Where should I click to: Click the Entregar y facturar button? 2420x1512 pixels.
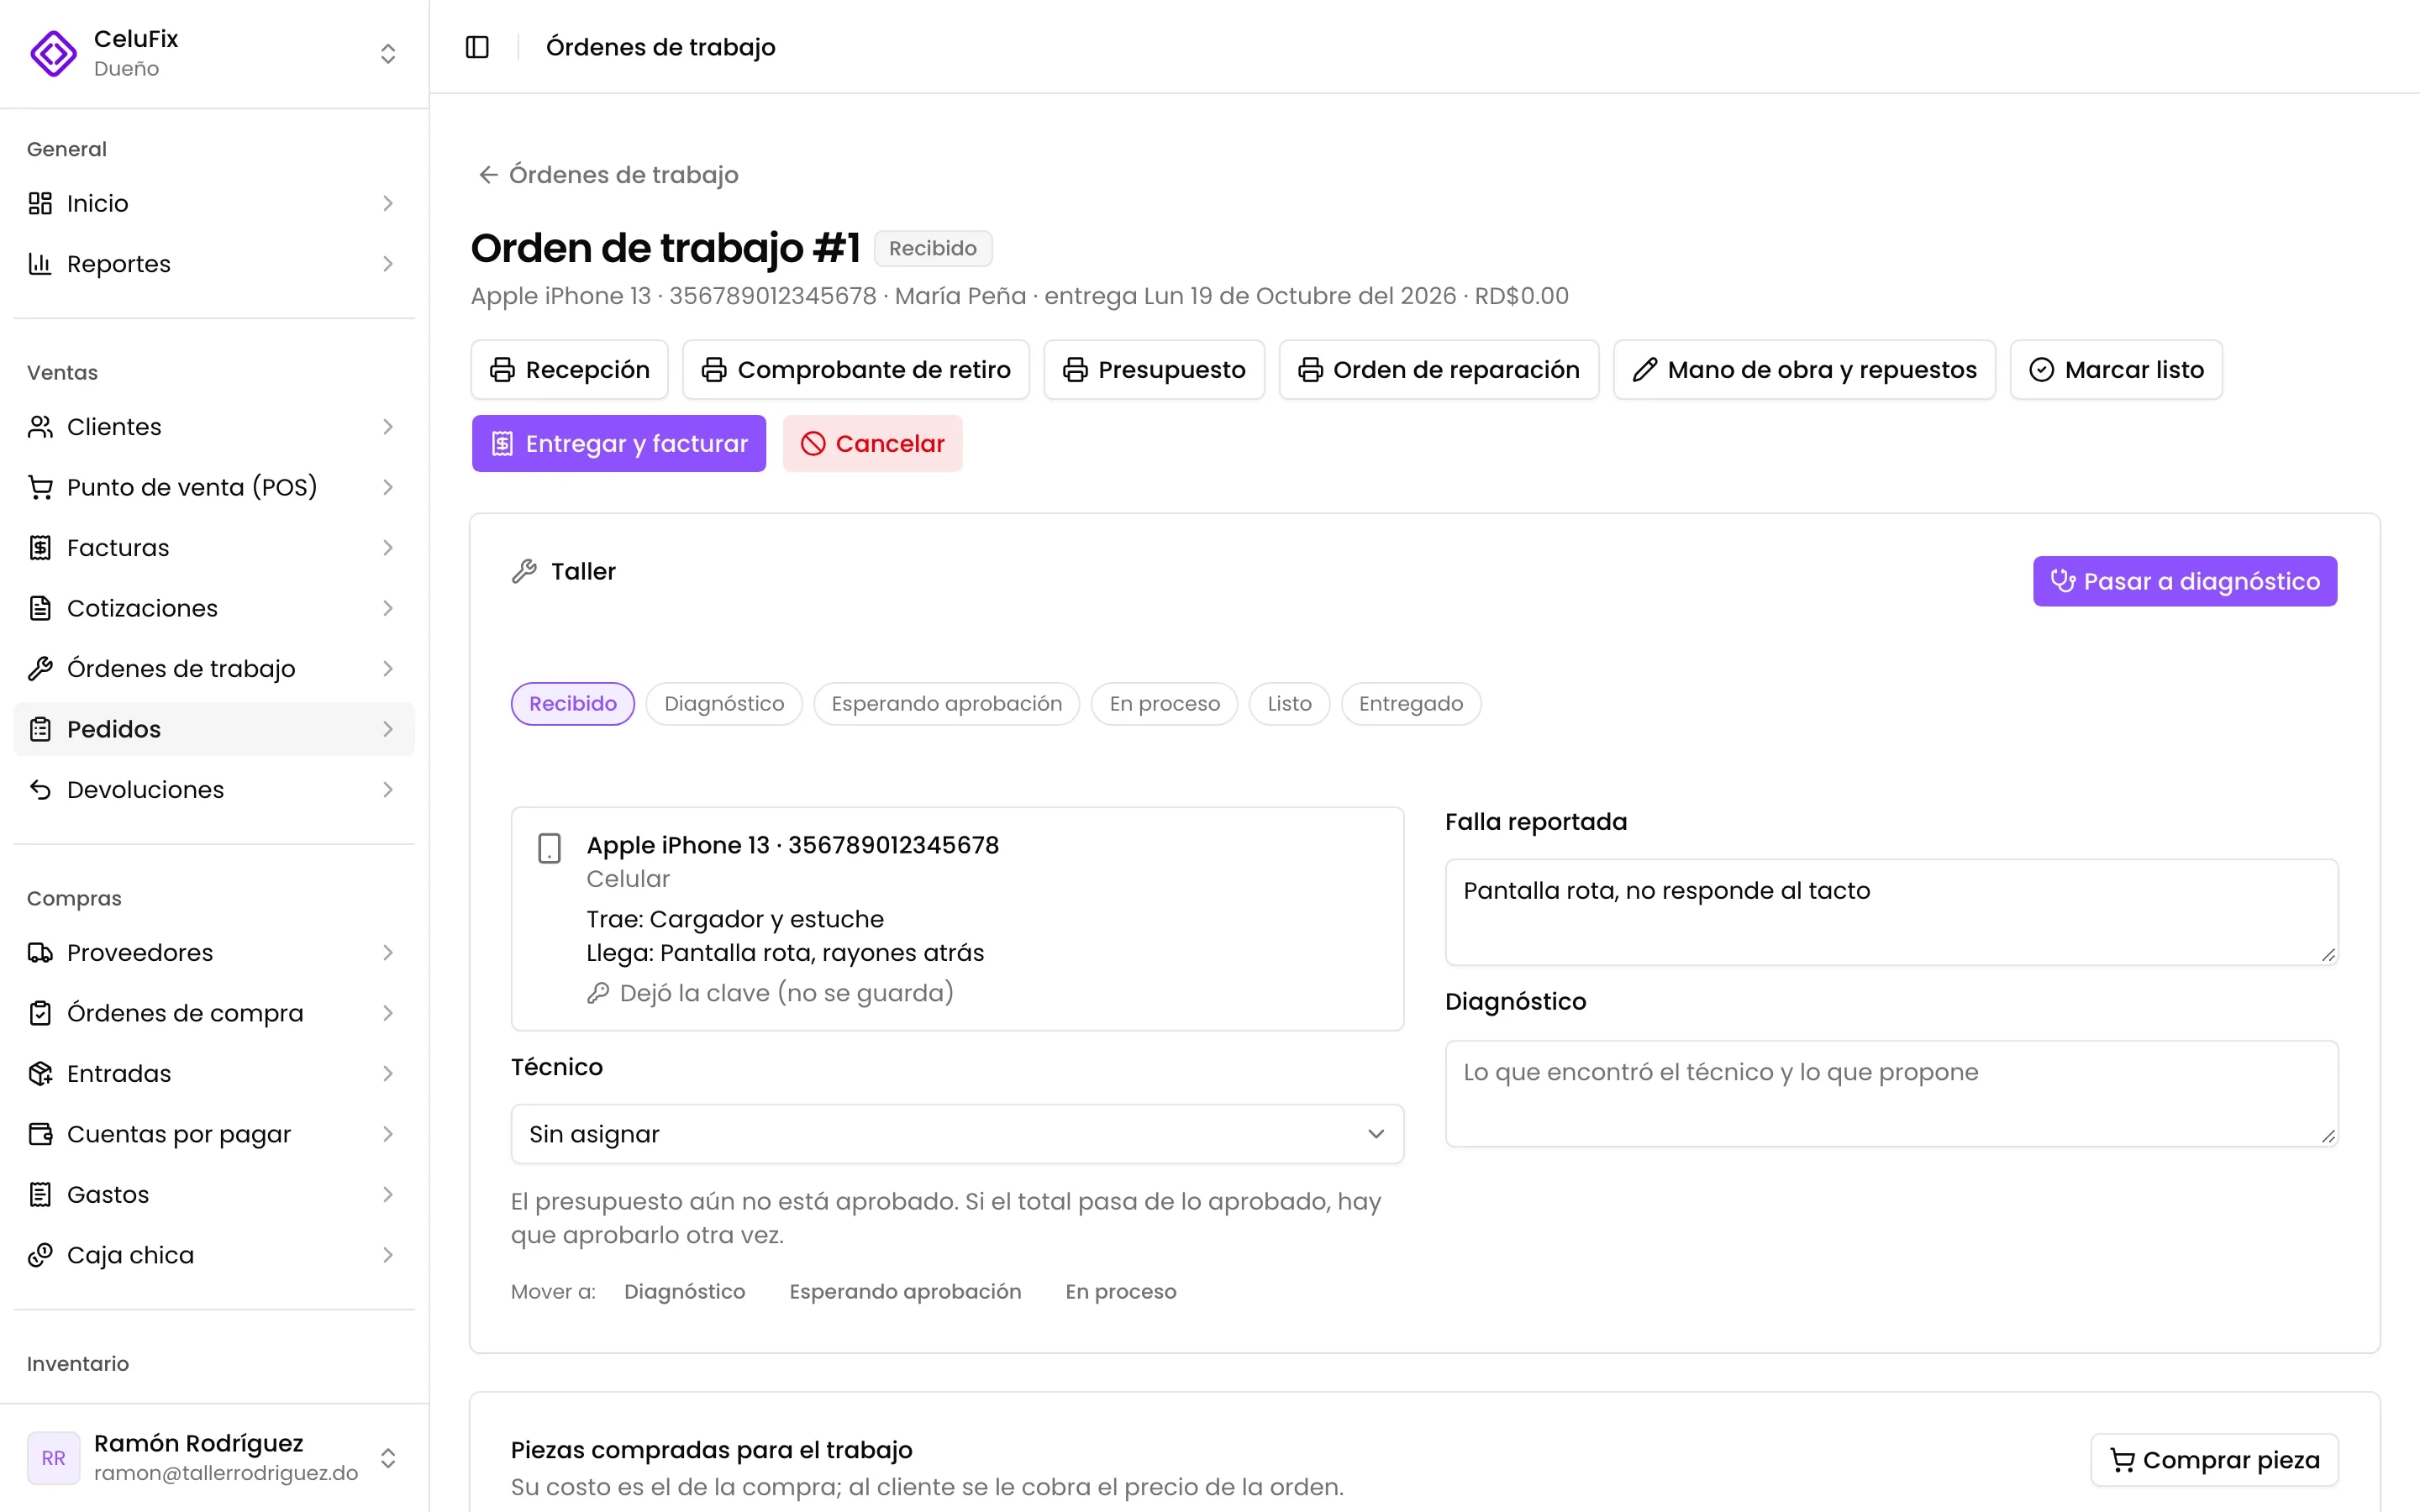pyautogui.click(x=619, y=443)
